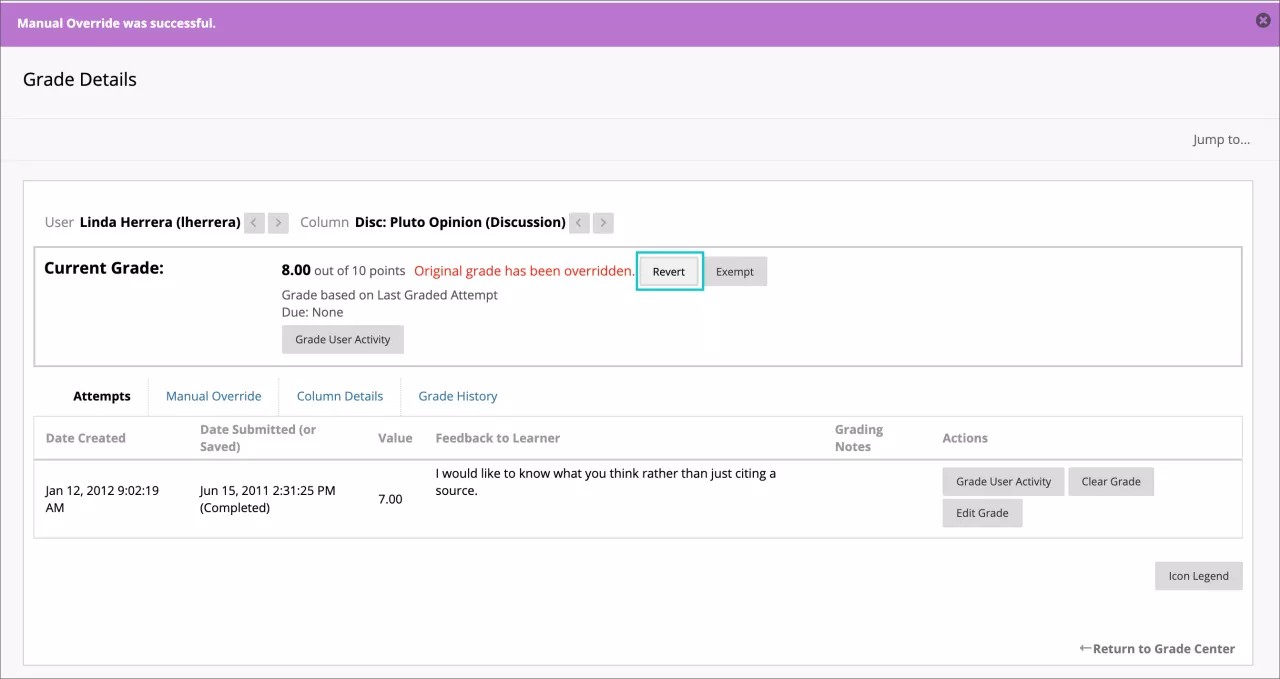
Task: Click Grade User Activity in Actions column
Action: (x=1003, y=482)
